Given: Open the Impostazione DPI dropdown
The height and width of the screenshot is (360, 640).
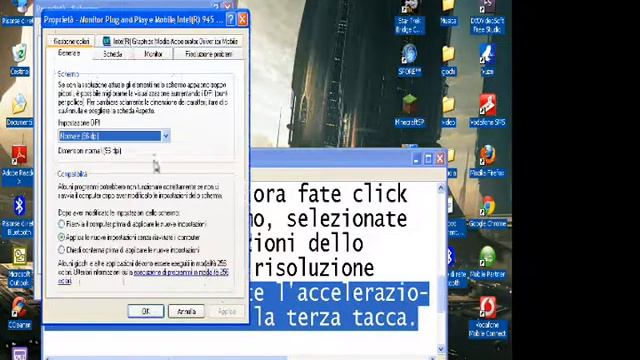Looking at the screenshot, I should click(x=166, y=136).
